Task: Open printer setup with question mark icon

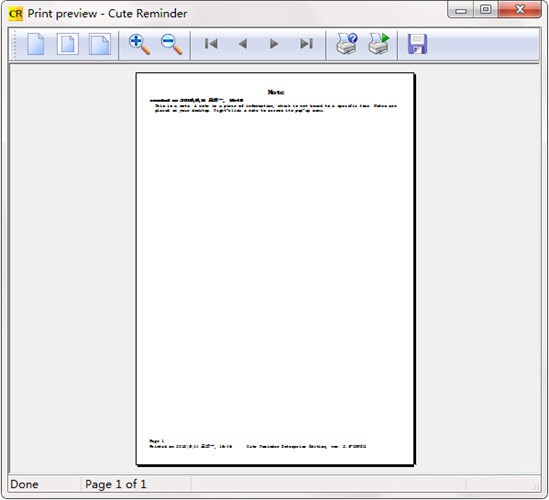Action: (x=347, y=44)
